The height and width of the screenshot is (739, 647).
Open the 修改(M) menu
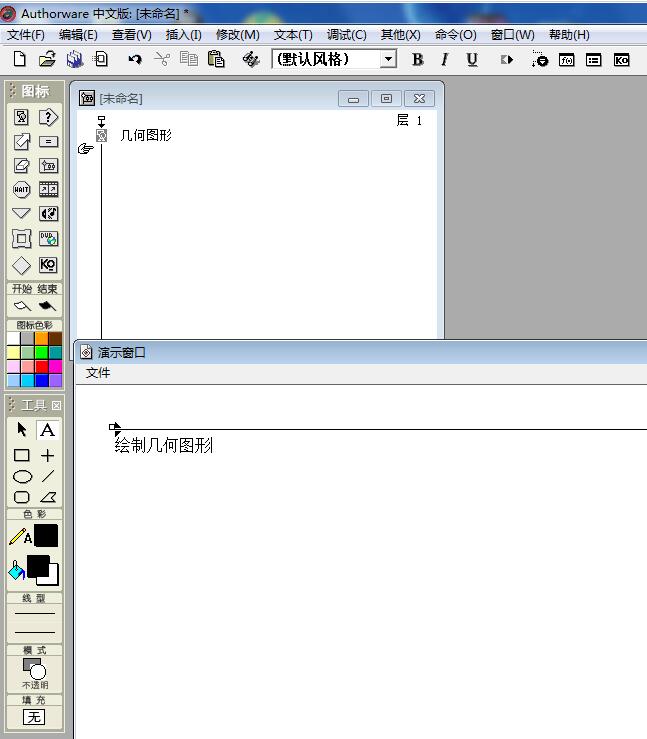tap(238, 35)
